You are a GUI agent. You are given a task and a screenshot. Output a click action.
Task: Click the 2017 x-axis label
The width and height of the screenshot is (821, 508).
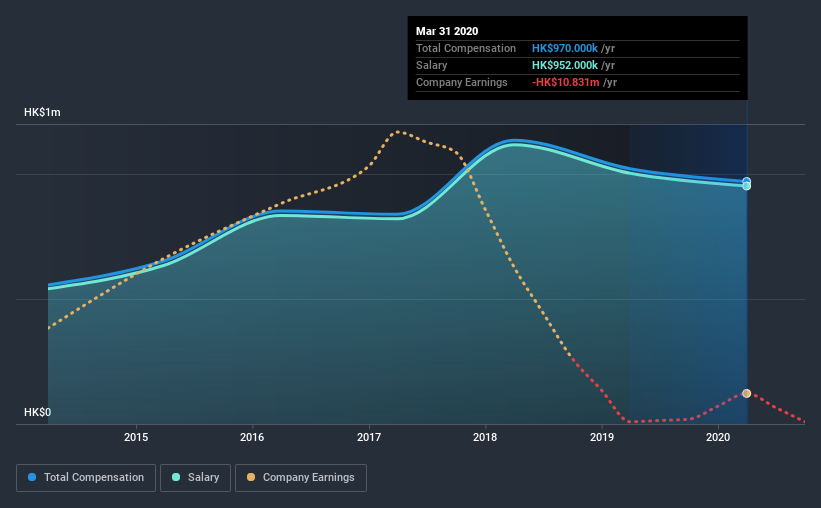(x=369, y=437)
